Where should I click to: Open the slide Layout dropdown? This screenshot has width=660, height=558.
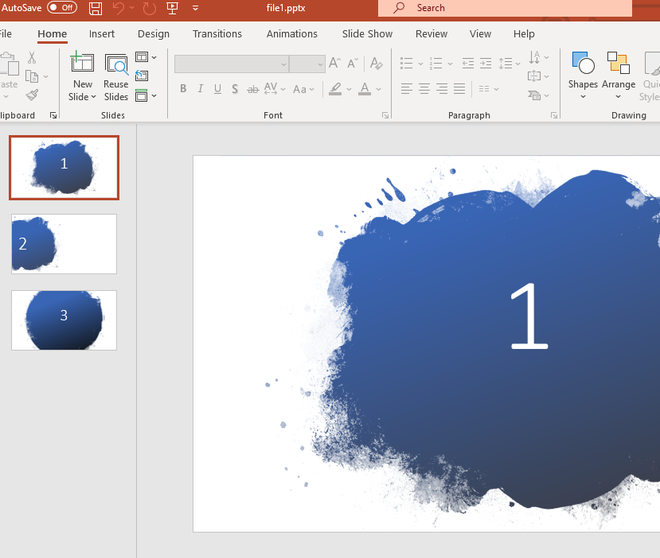(146, 58)
